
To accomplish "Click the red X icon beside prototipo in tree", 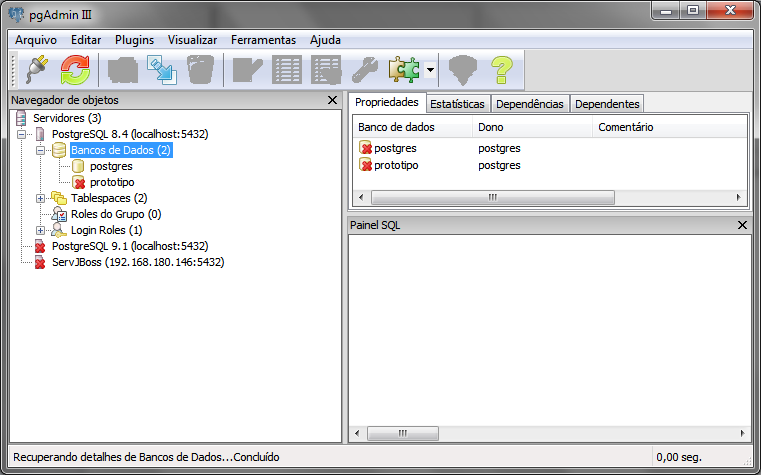I will pyautogui.click(x=78, y=182).
